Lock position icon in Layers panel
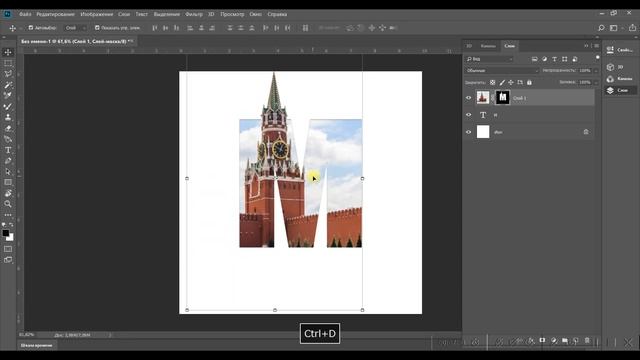Image resolution: width=640 pixels, height=360 pixels. [511, 82]
